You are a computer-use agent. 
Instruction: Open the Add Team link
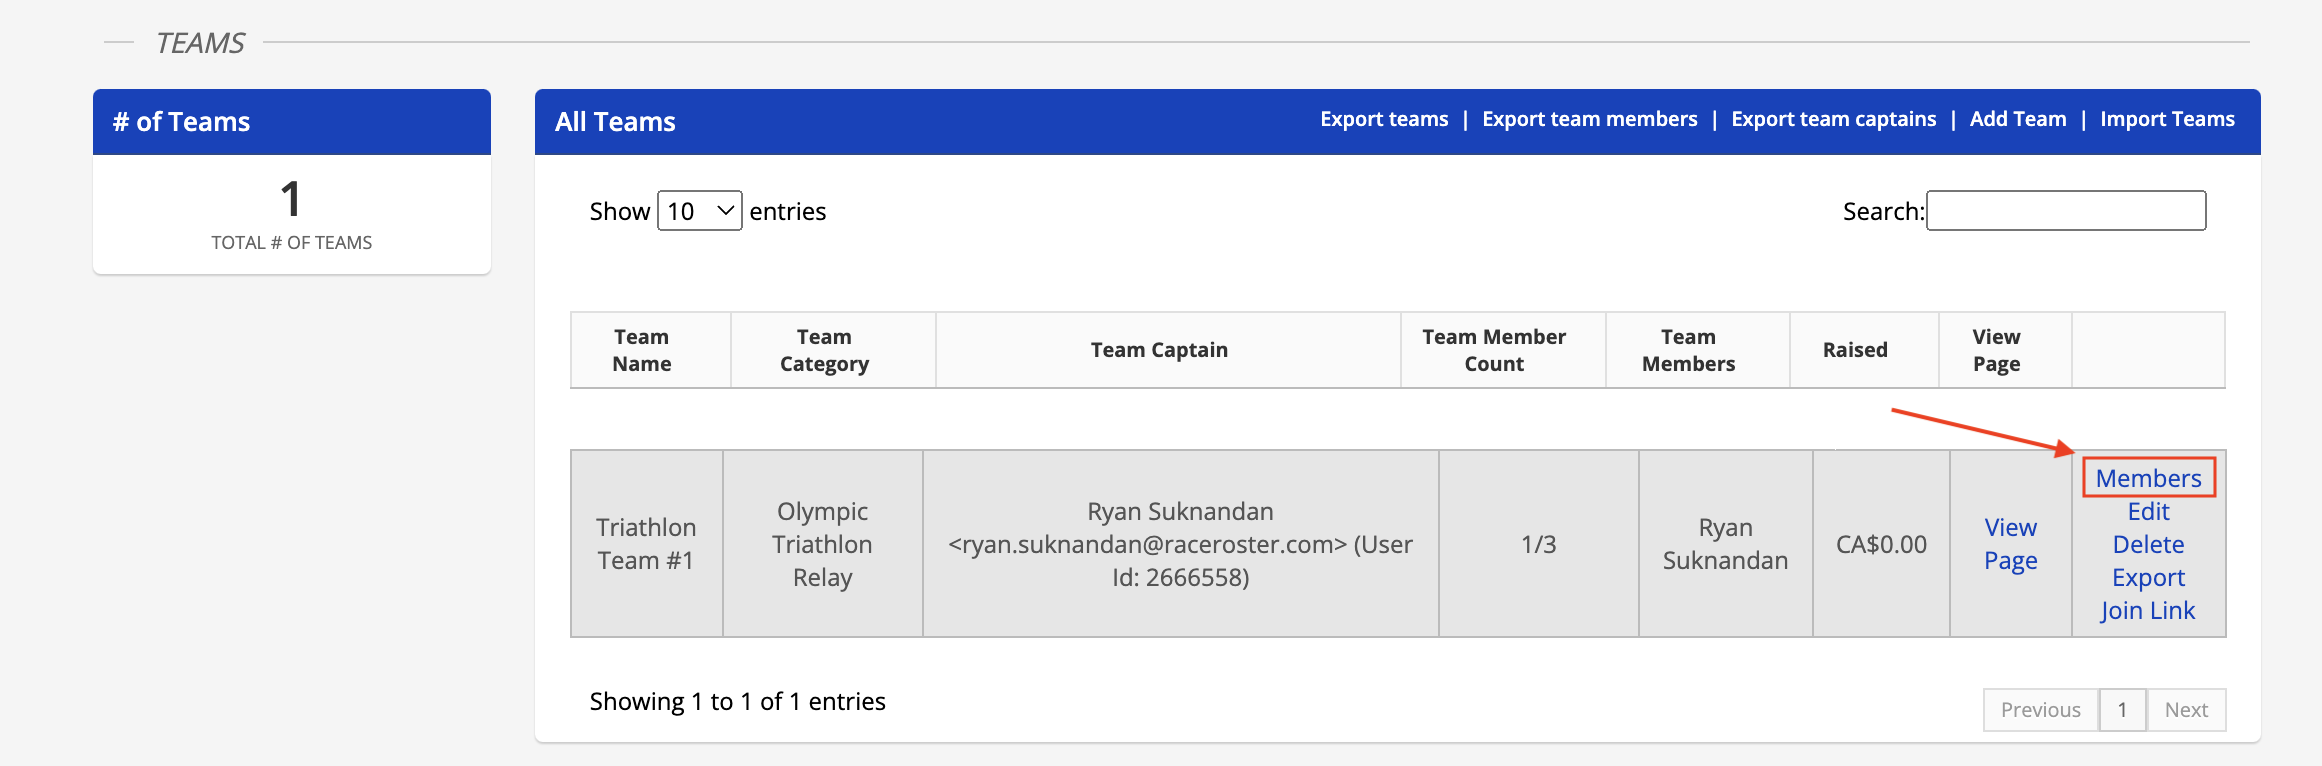click(x=2017, y=119)
